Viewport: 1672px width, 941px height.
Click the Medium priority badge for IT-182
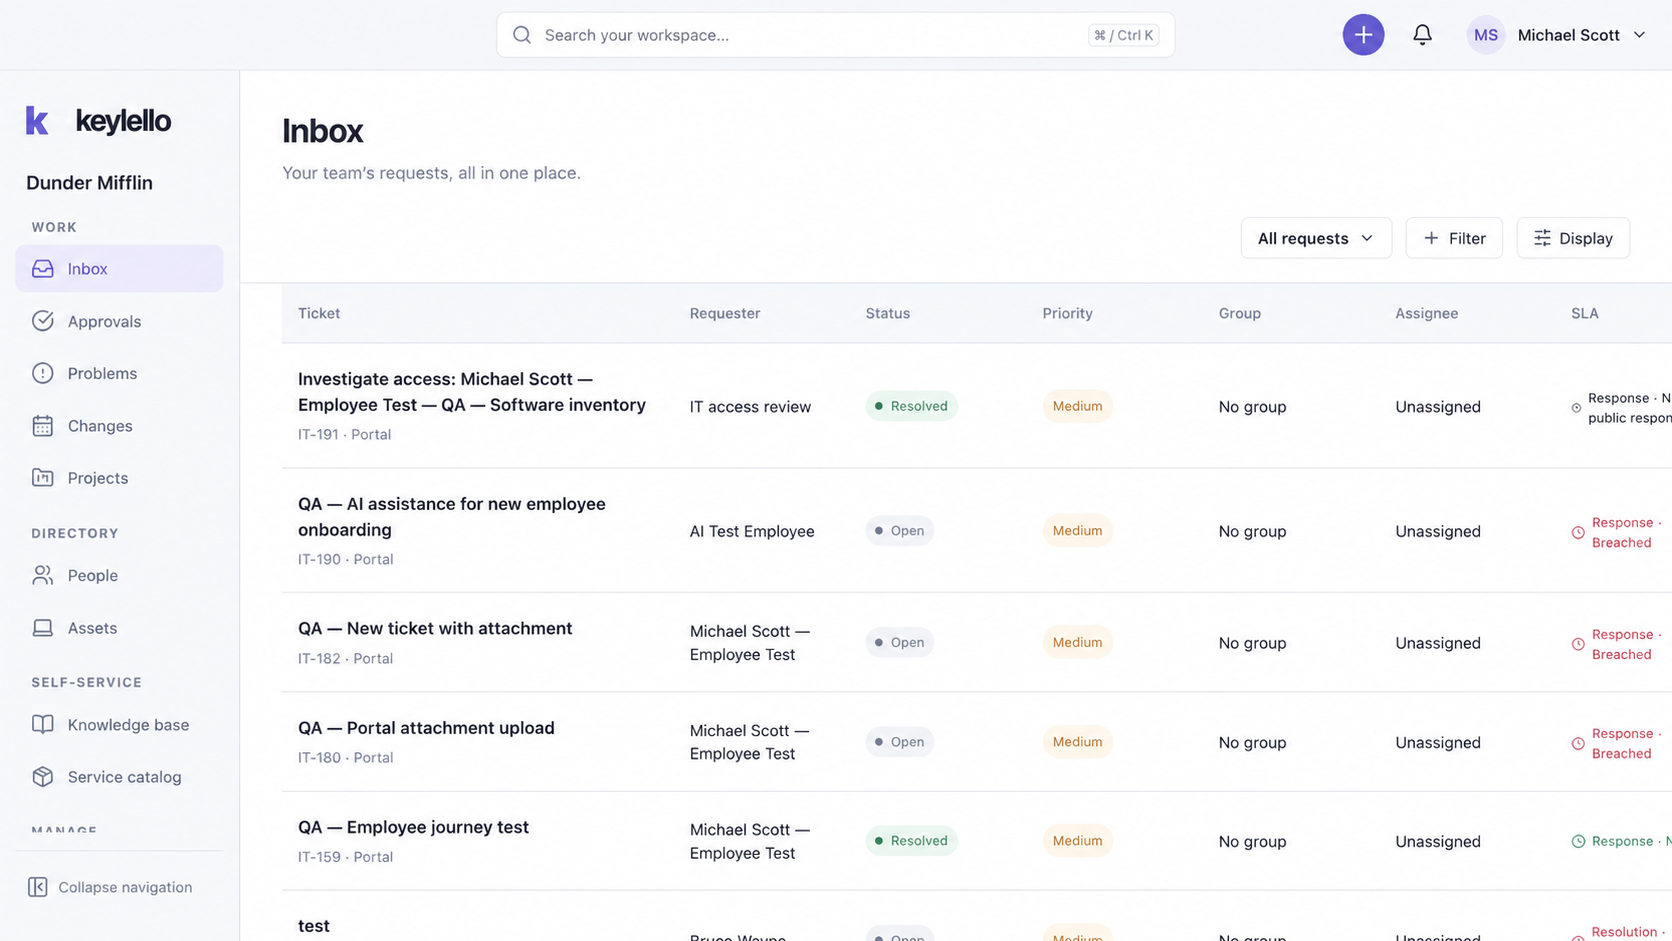click(1077, 642)
